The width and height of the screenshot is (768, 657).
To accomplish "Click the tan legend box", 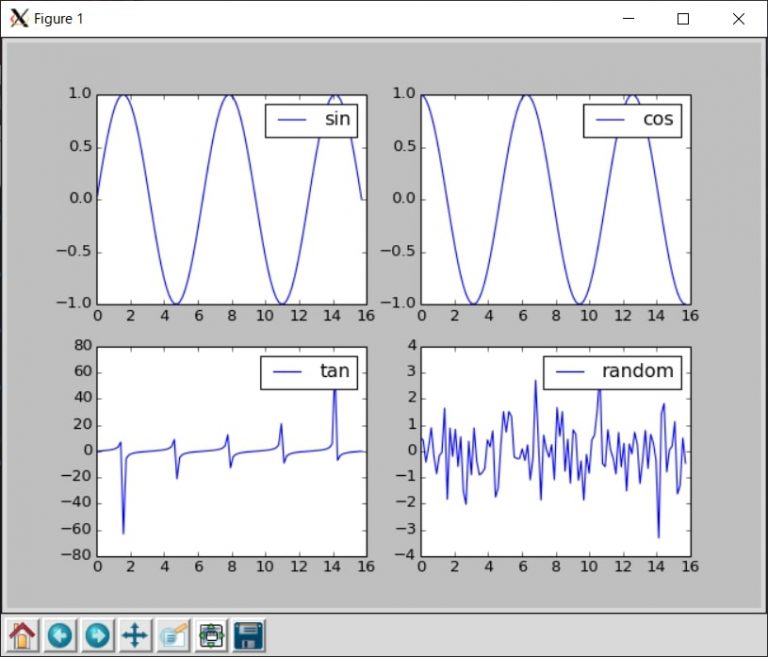I will tap(309, 373).
